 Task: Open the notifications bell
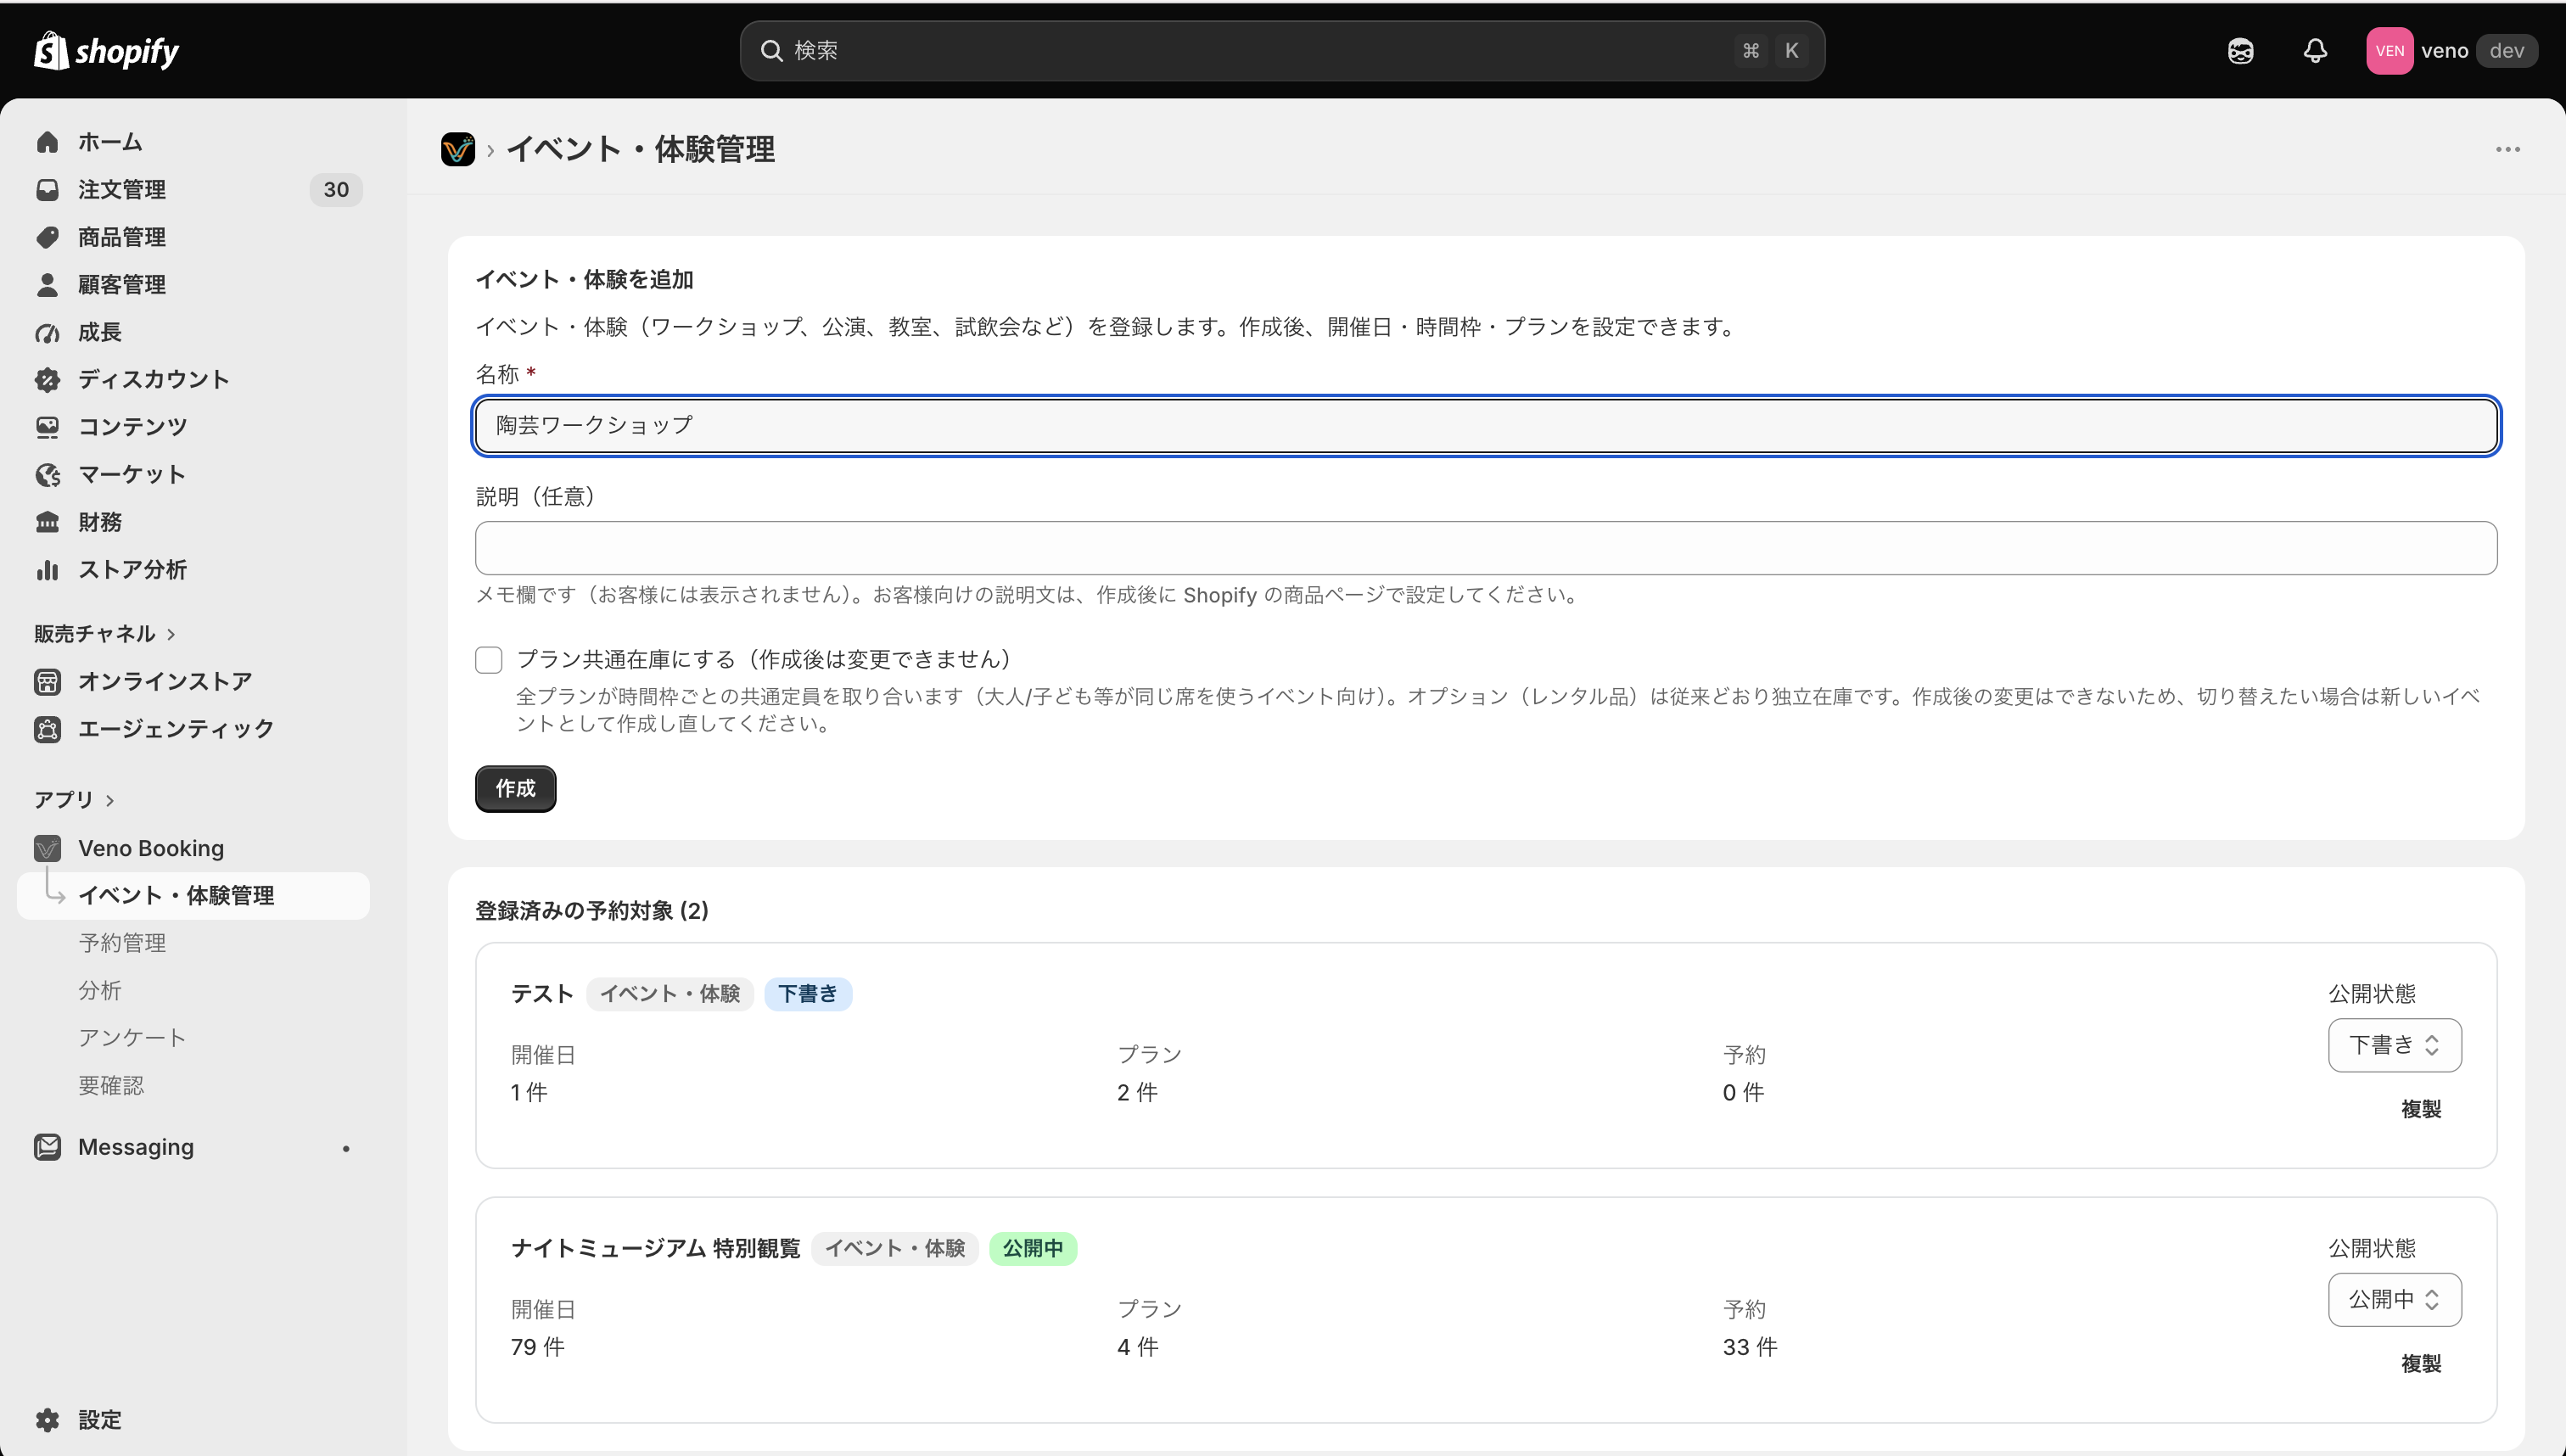[2315, 50]
